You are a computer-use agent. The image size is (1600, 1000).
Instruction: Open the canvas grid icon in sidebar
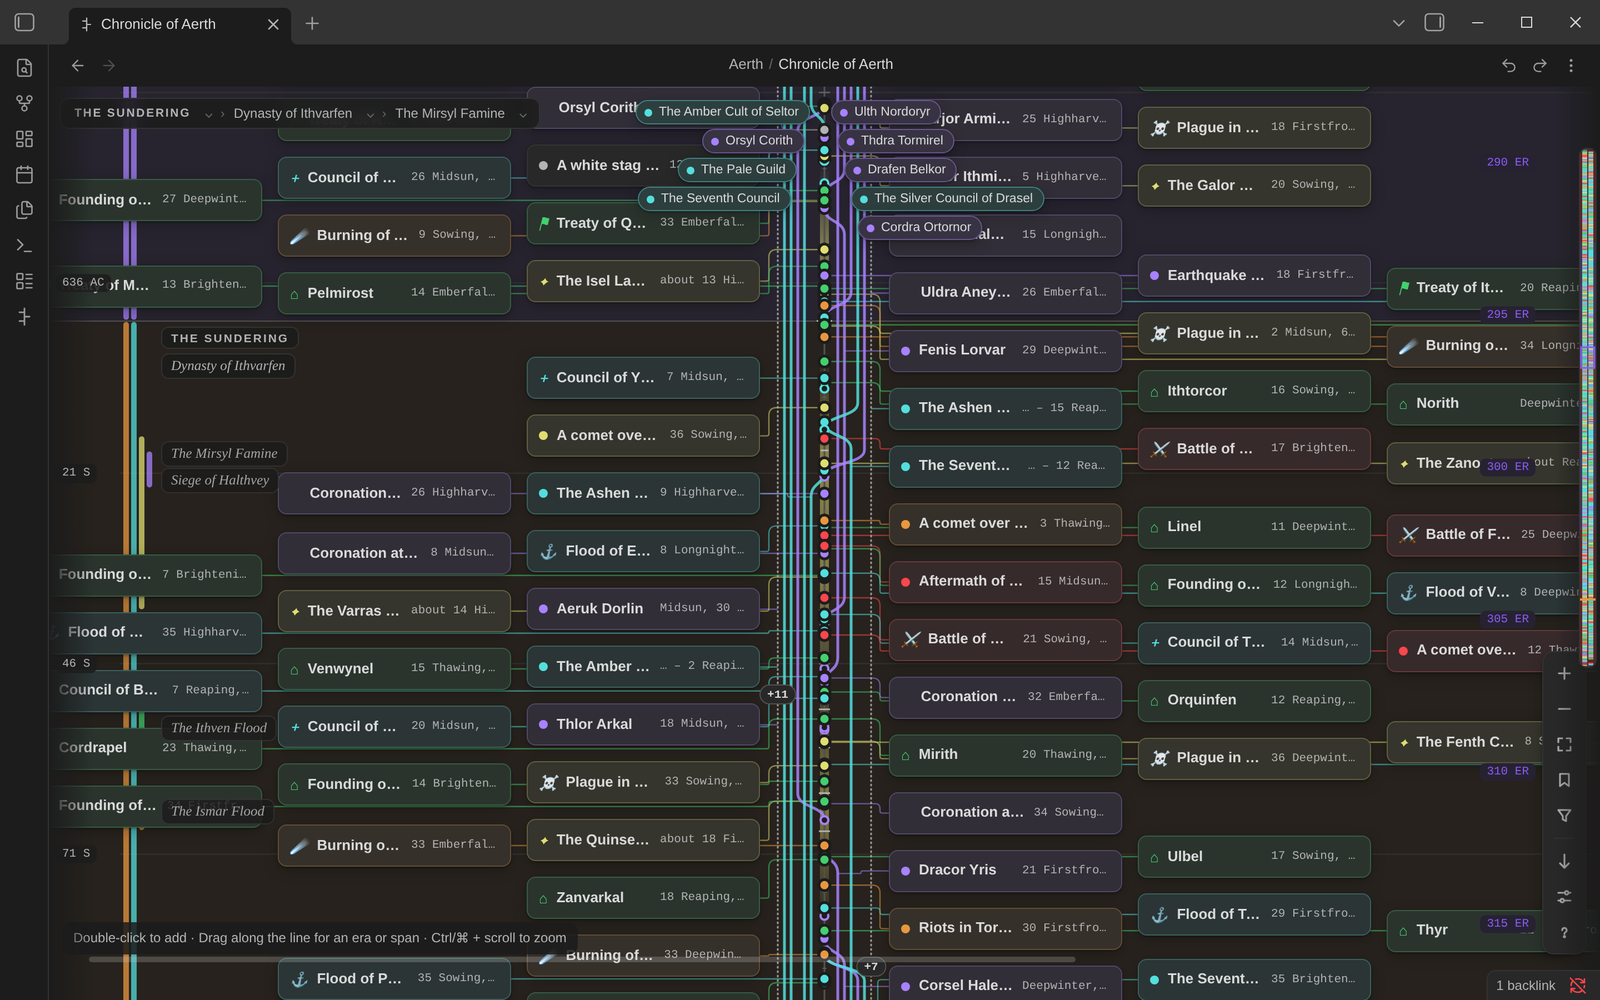(x=25, y=139)
